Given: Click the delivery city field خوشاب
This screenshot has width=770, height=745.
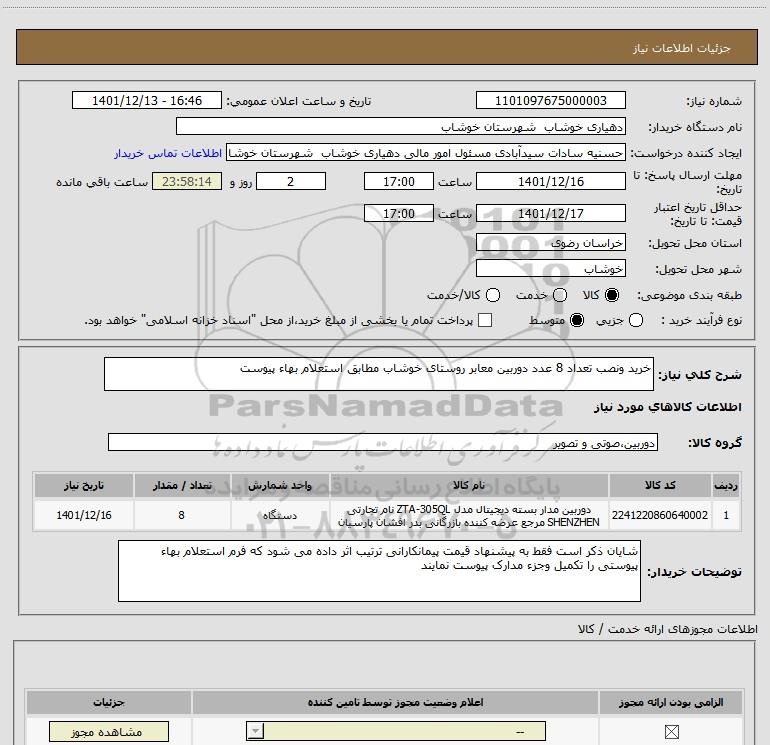Looking at the screenshot, I should pyautogui.click(x=550, y=269).
